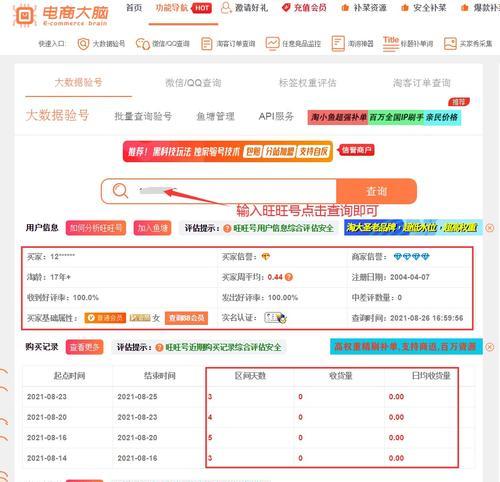
Task: Open the 安全补菜 nav link
Action: 429,8
